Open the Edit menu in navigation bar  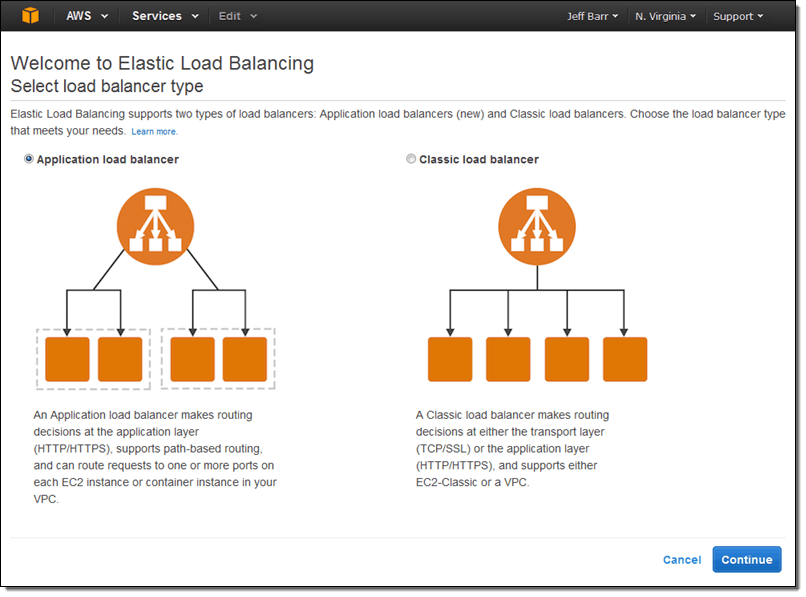[238, 16]
